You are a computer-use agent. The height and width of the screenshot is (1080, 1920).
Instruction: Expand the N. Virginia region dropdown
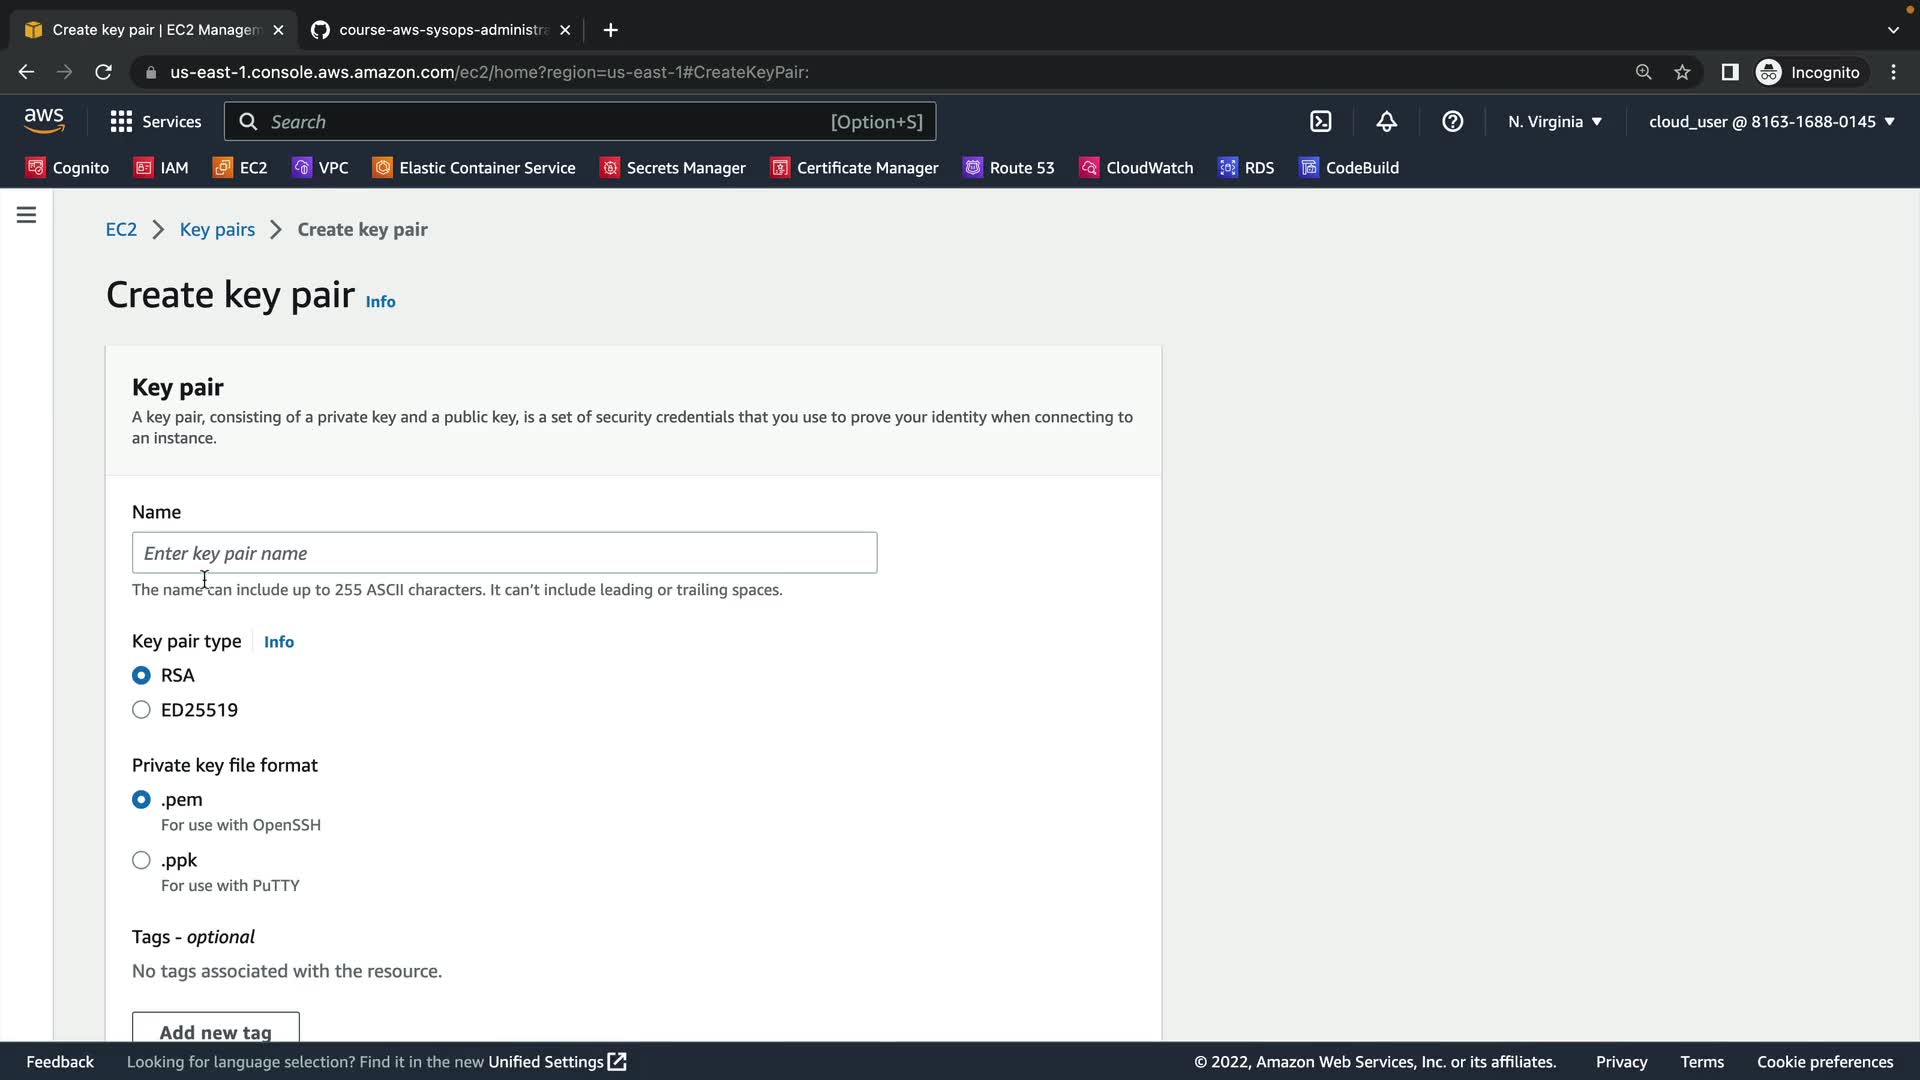coord(1555,122)
